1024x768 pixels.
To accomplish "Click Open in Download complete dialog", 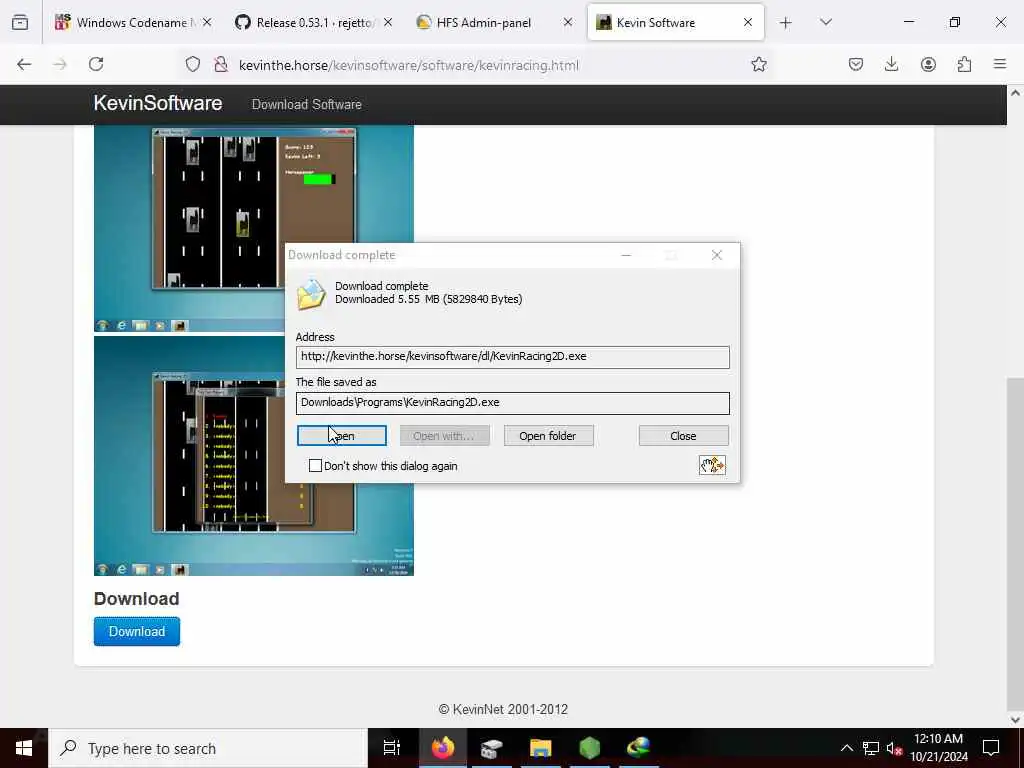I will pyautogui.click(x=342, y=436).
